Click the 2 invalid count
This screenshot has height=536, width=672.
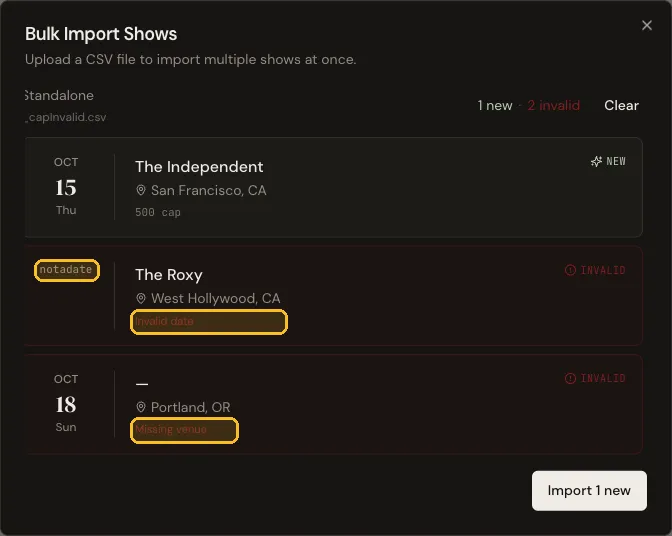pyautogui.click(x=553, y=105)
